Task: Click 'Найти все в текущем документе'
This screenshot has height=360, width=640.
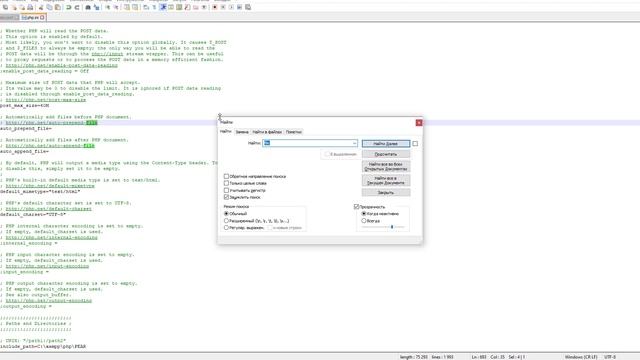Action: pyautogui.click(x=386, y=180)
